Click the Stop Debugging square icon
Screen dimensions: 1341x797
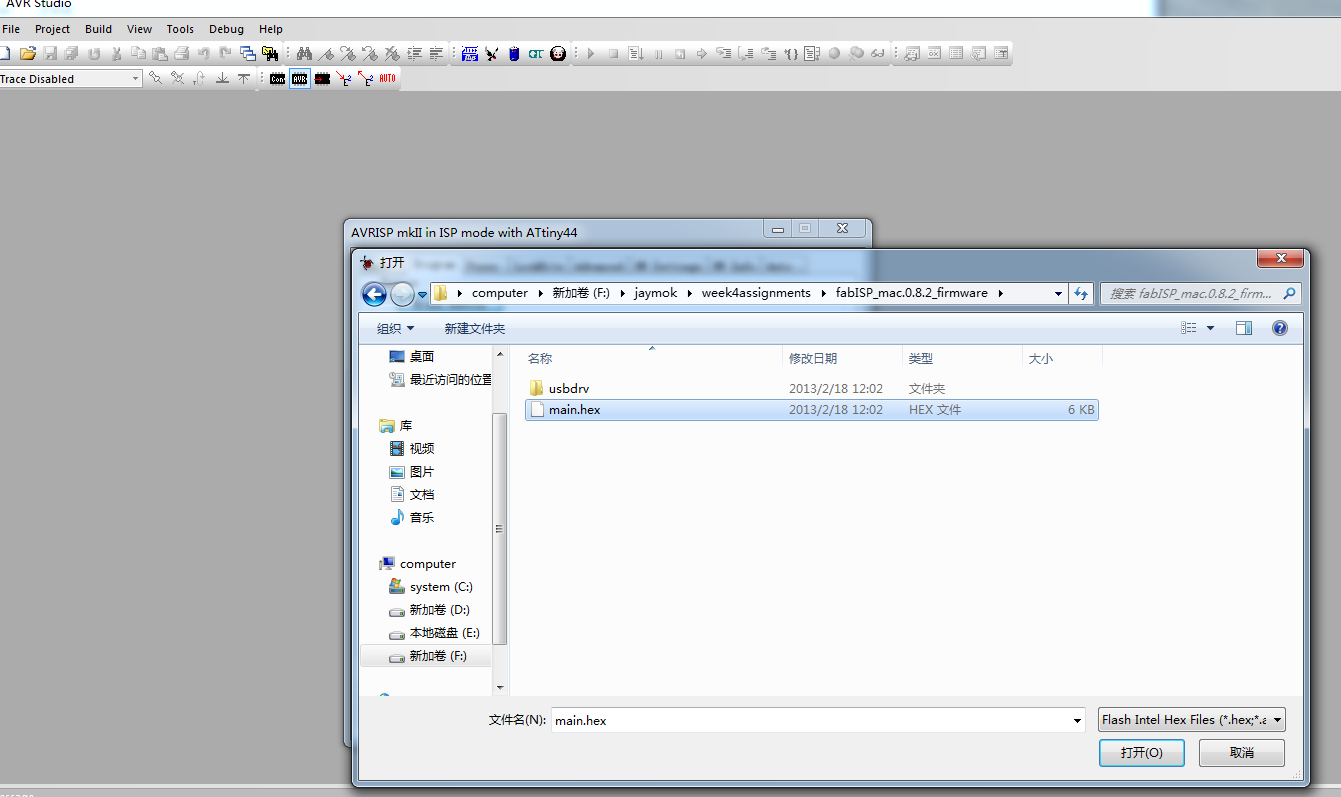[613, 53]
